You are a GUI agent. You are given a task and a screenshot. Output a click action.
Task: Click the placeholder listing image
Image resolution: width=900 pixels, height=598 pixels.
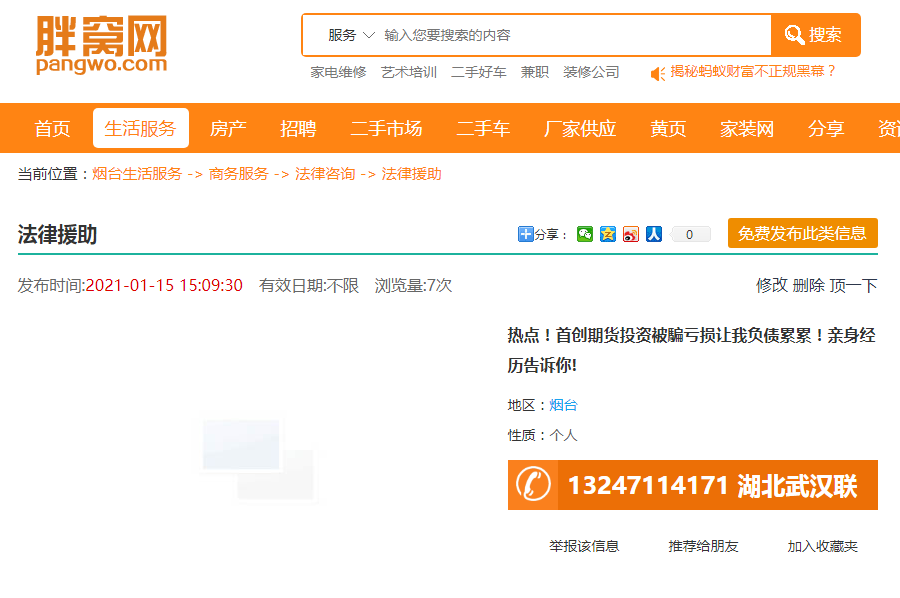[x=258, y=460]
